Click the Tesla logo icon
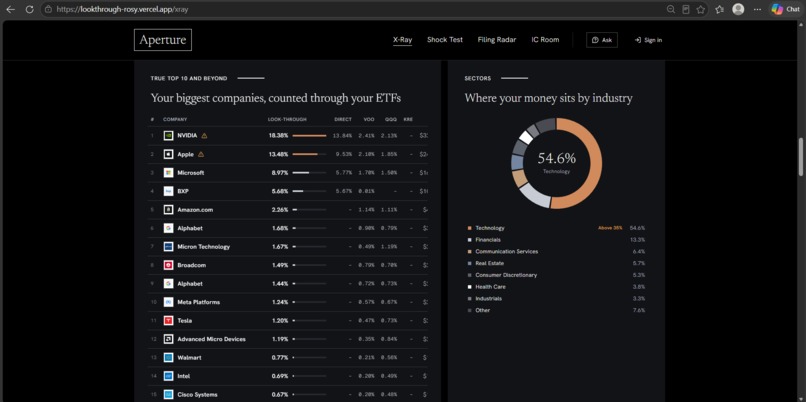 point(168,321)
